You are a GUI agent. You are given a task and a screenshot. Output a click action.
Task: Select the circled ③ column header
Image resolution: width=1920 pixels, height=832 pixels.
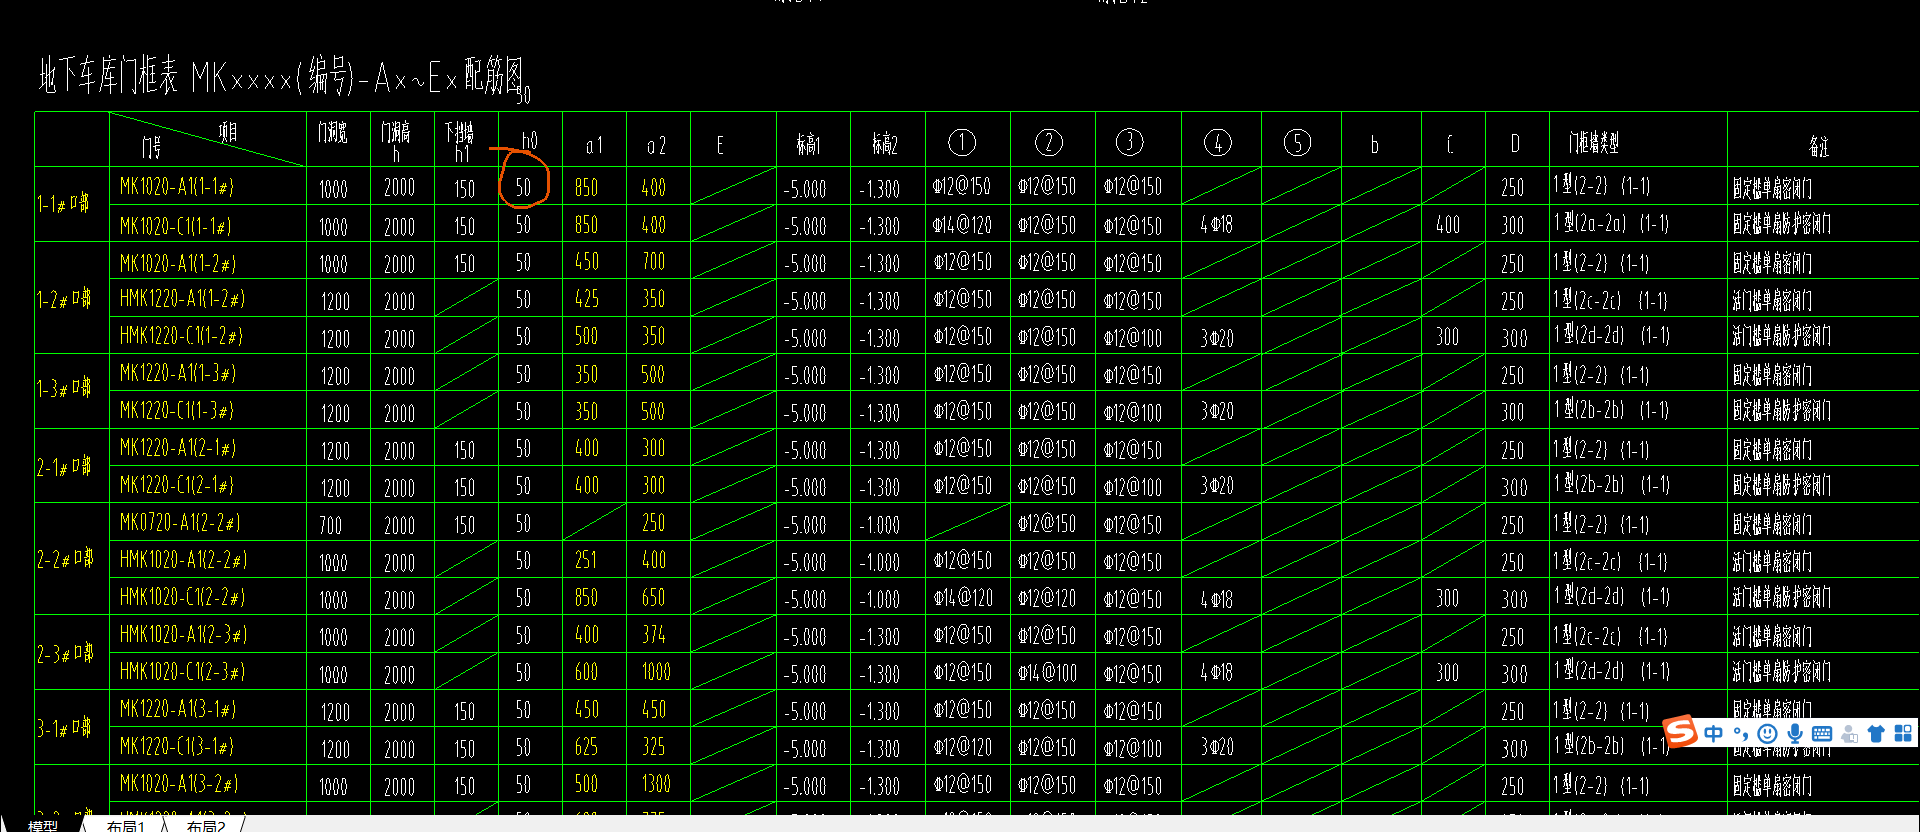[x=1130, y=143]
